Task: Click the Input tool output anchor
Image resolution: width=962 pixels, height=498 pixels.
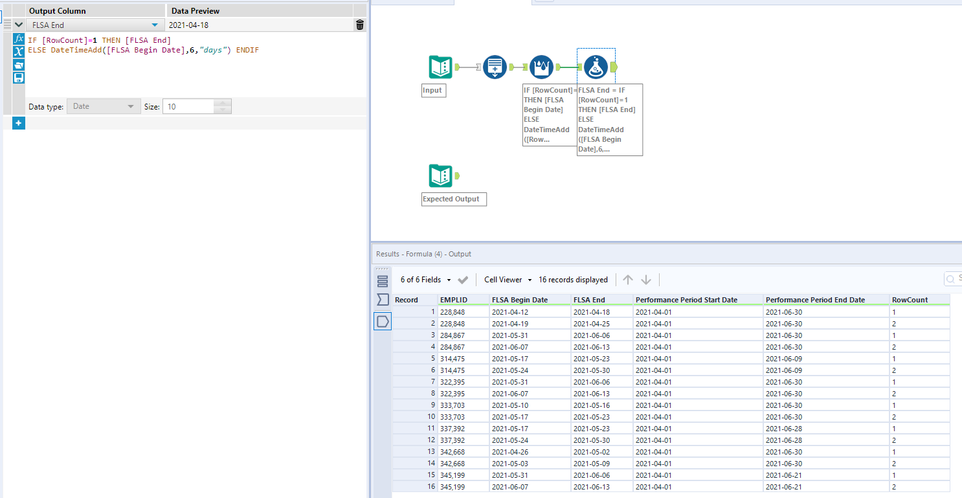Action: (457, 67)
